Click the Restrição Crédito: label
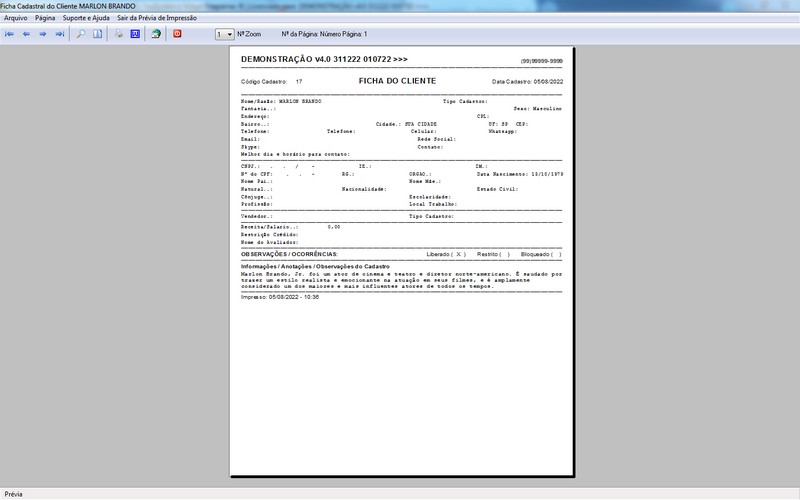800x500 pixels. 269,235
